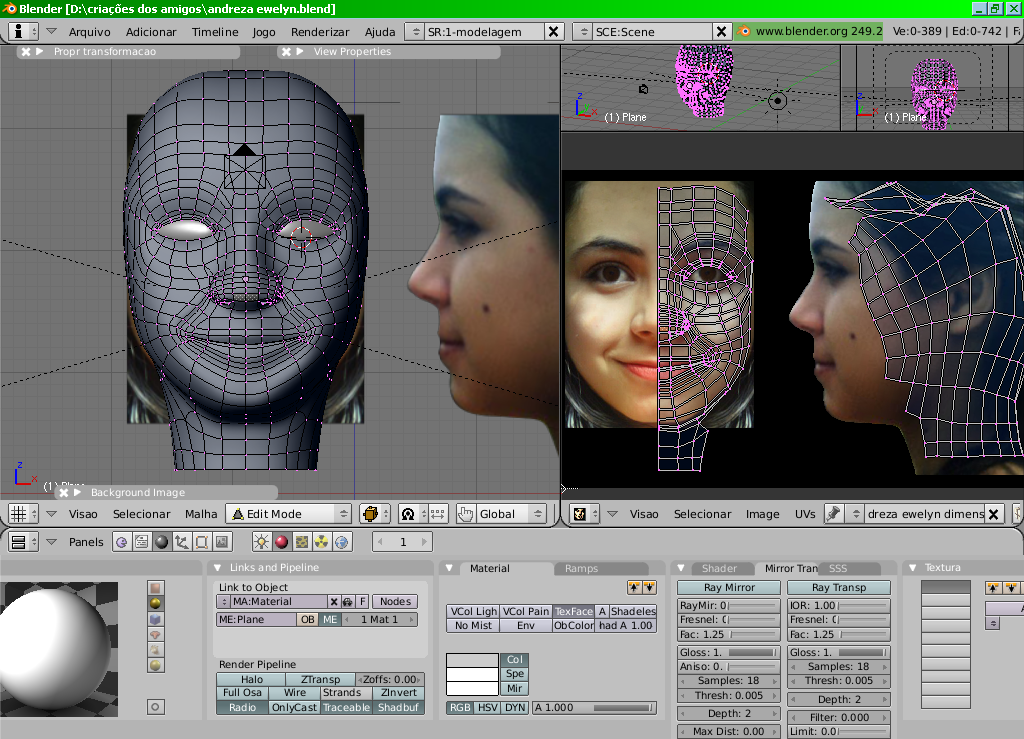Set material preview to cube shape
The image size is (1024, 739).
155,619
